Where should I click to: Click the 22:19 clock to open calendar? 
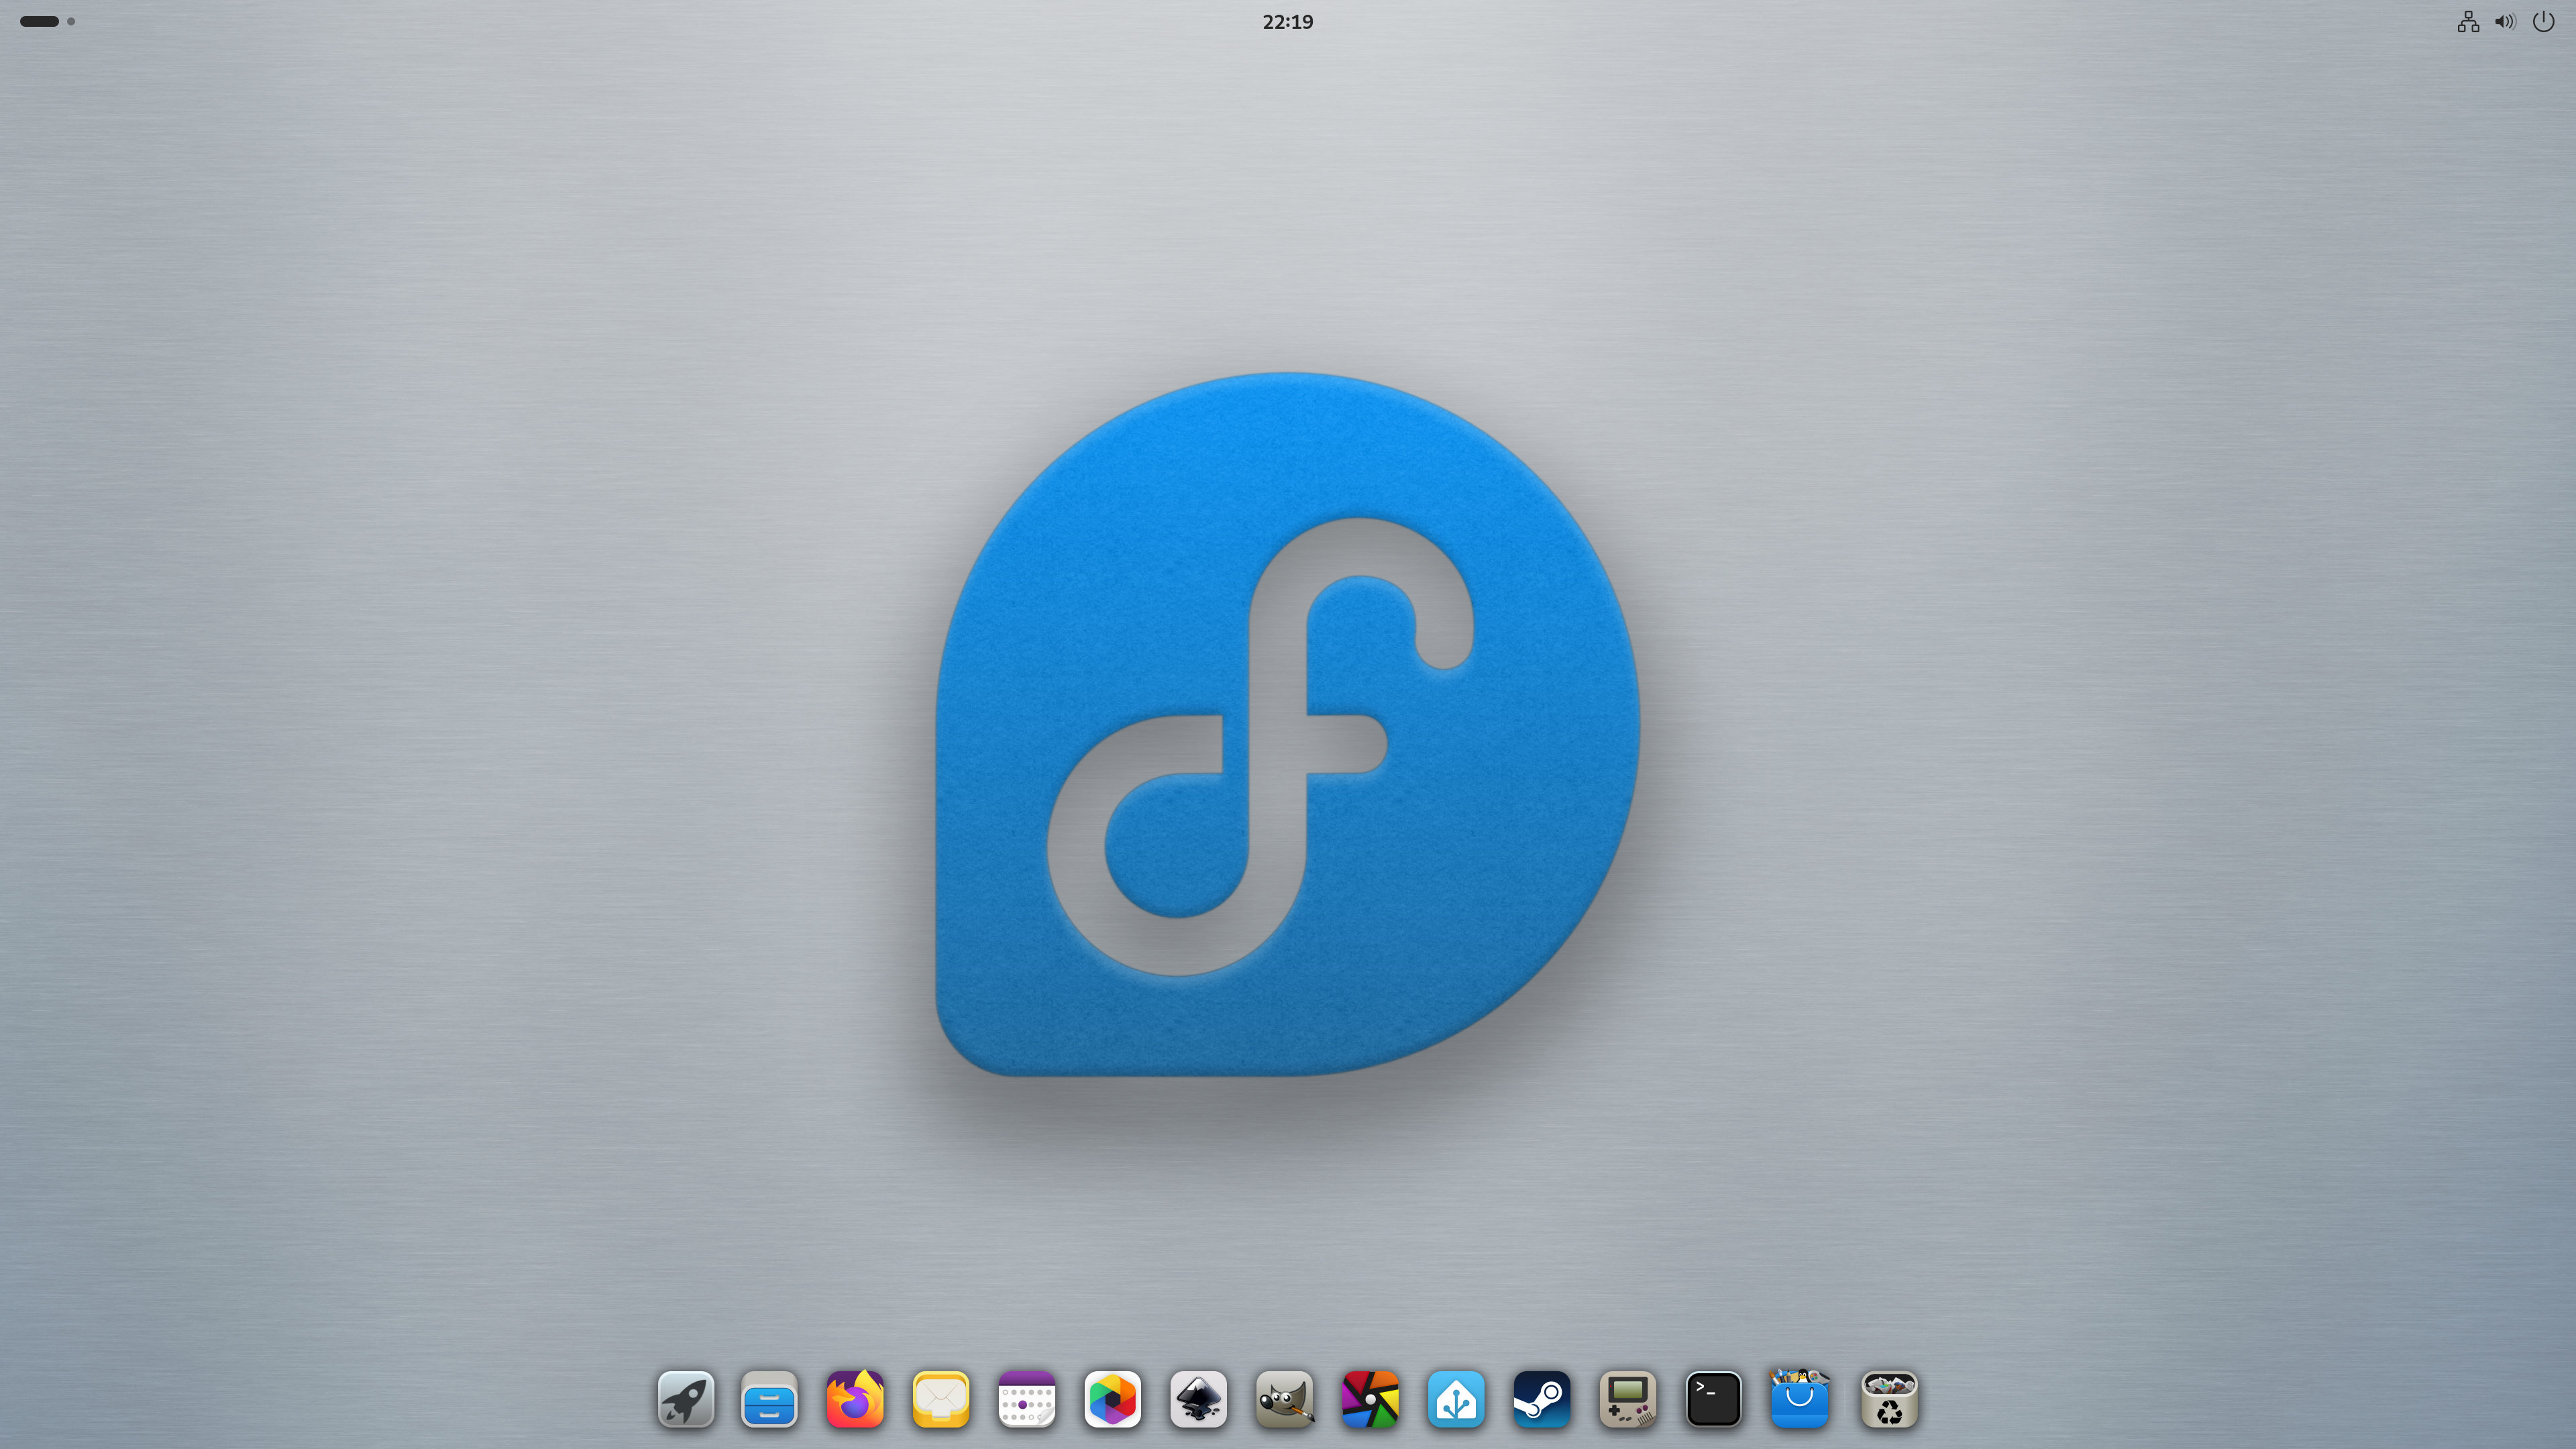(x=1288, y=21)
